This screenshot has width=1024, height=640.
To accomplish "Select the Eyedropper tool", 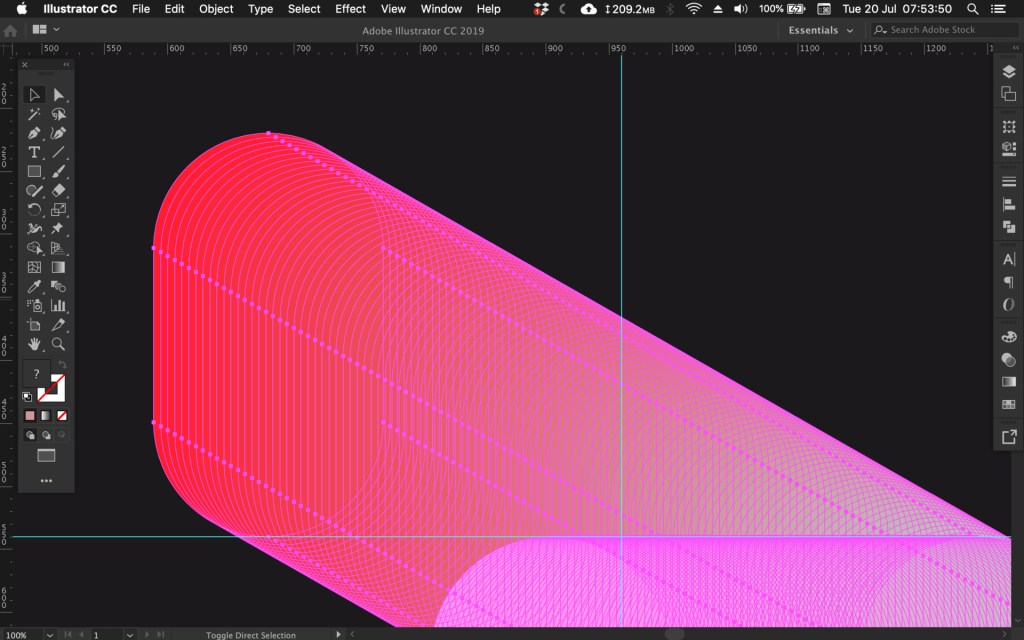I will click(x=34, y=286).
